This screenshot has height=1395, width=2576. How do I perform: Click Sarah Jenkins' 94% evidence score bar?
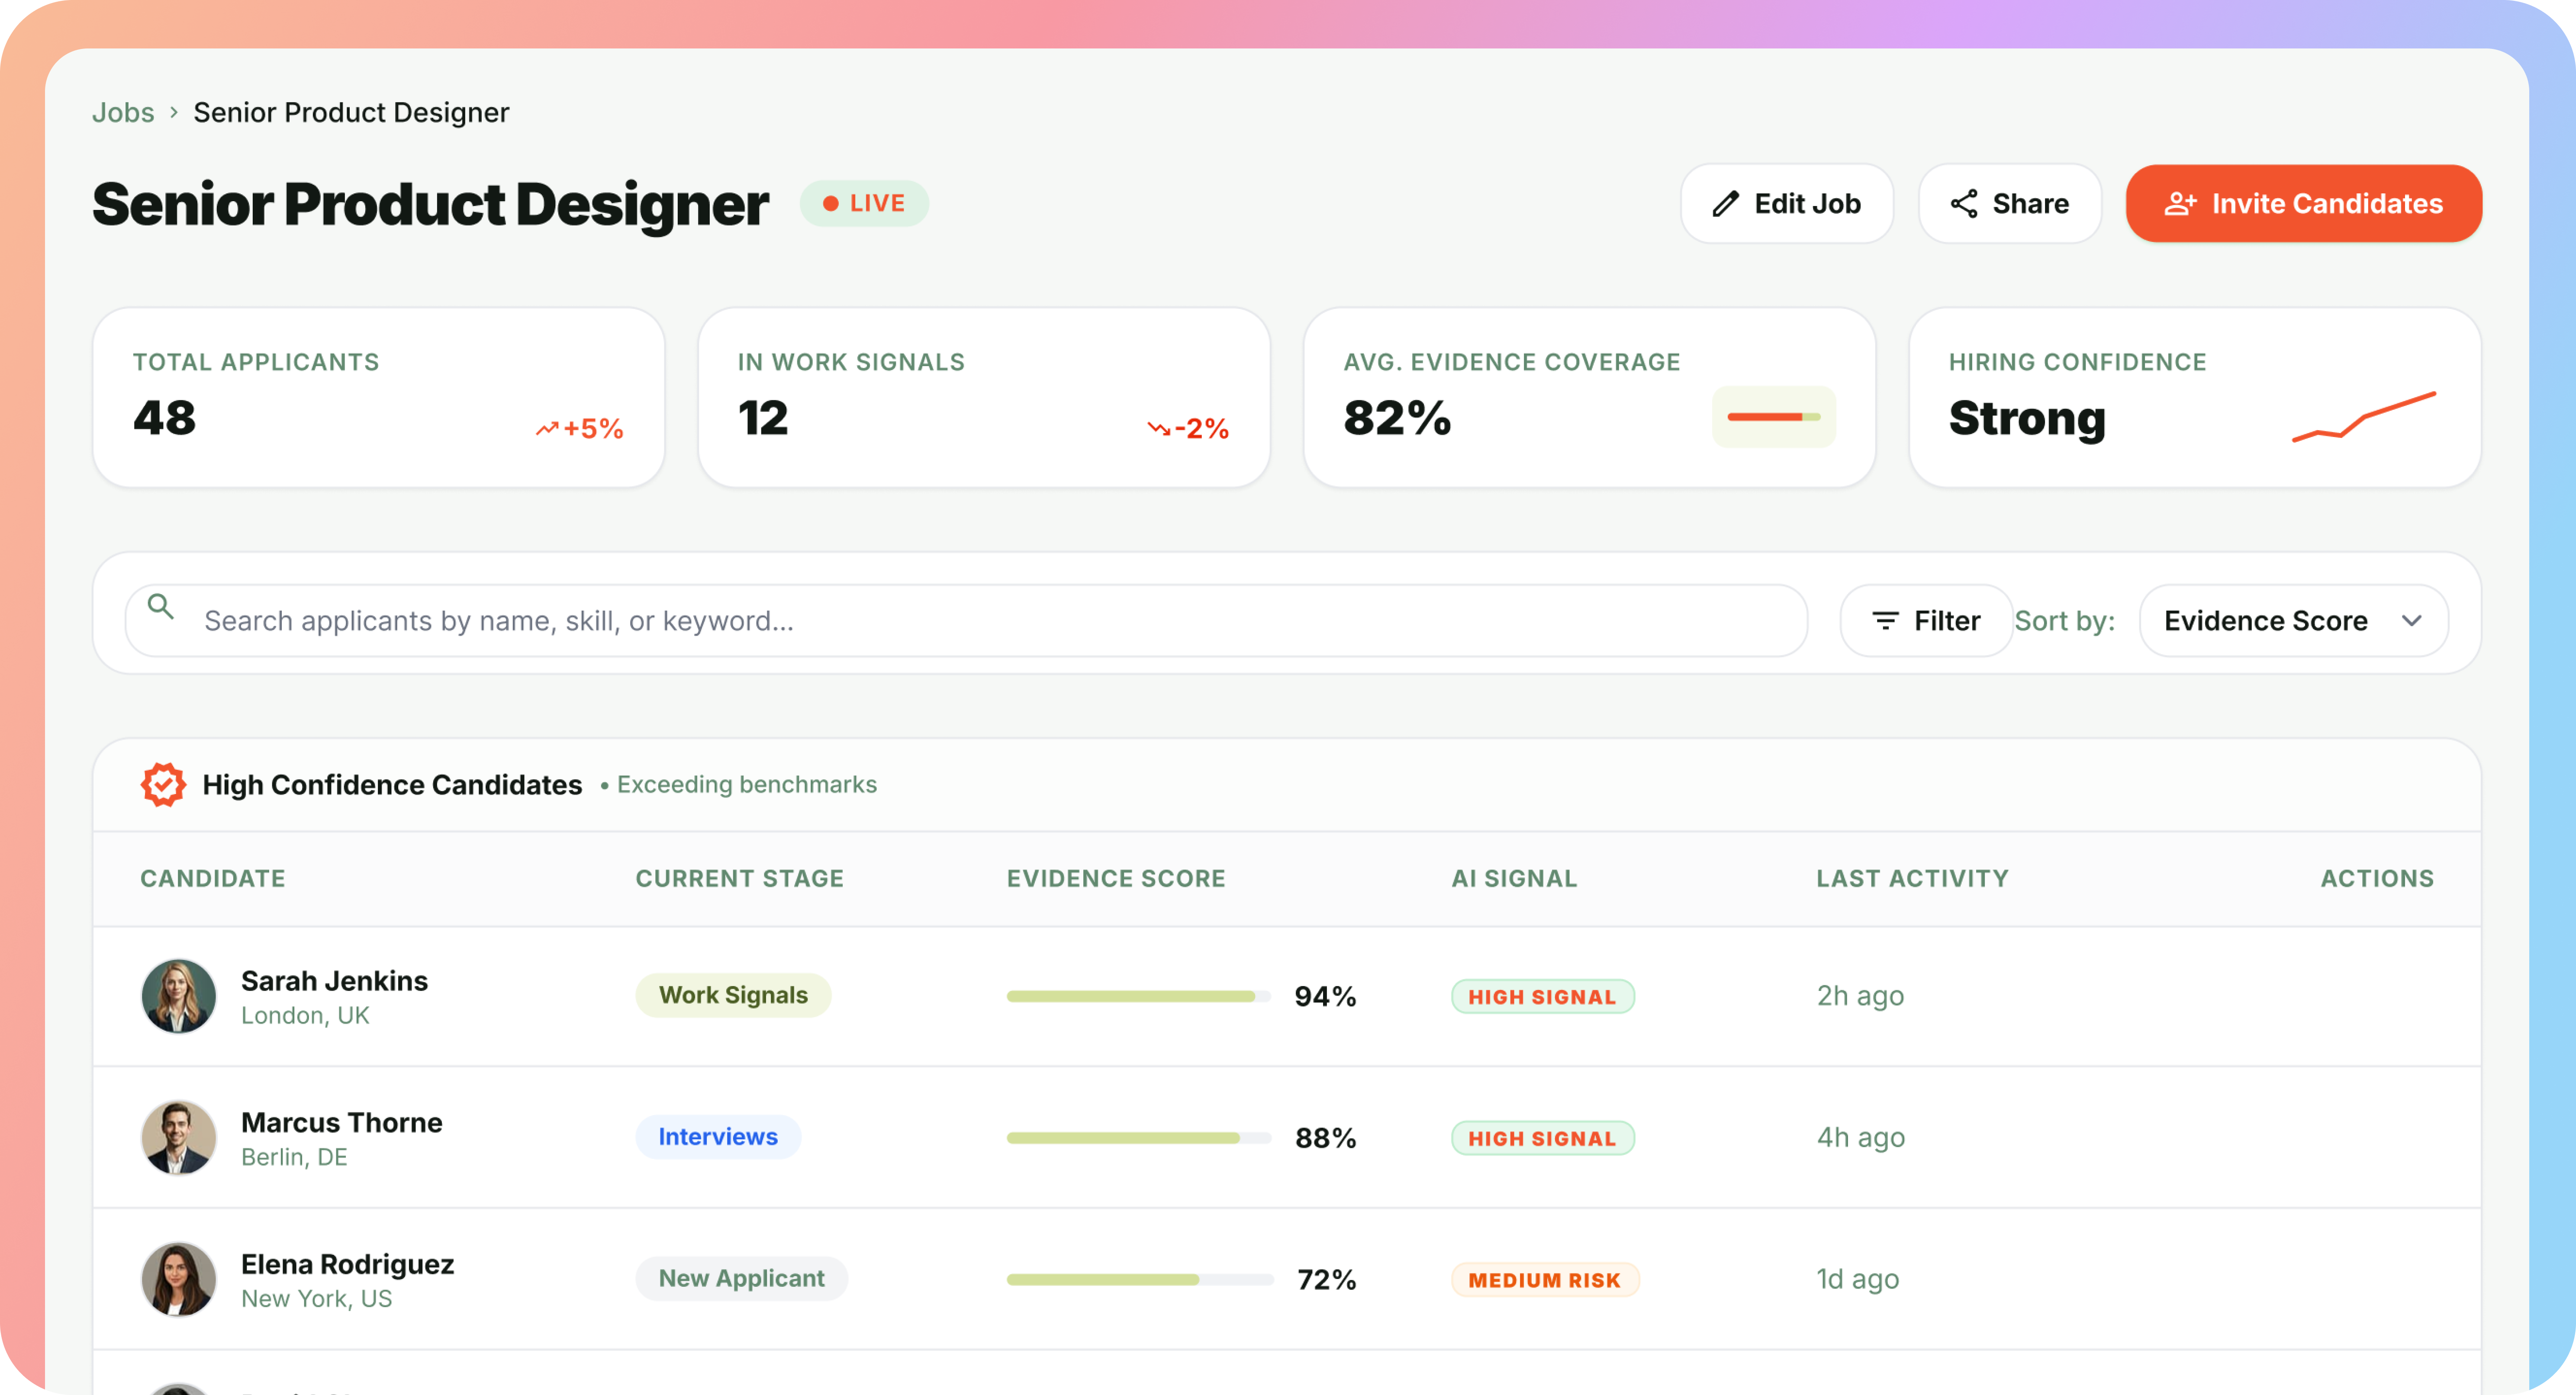pyautogui.click(x=1137, y=996)
